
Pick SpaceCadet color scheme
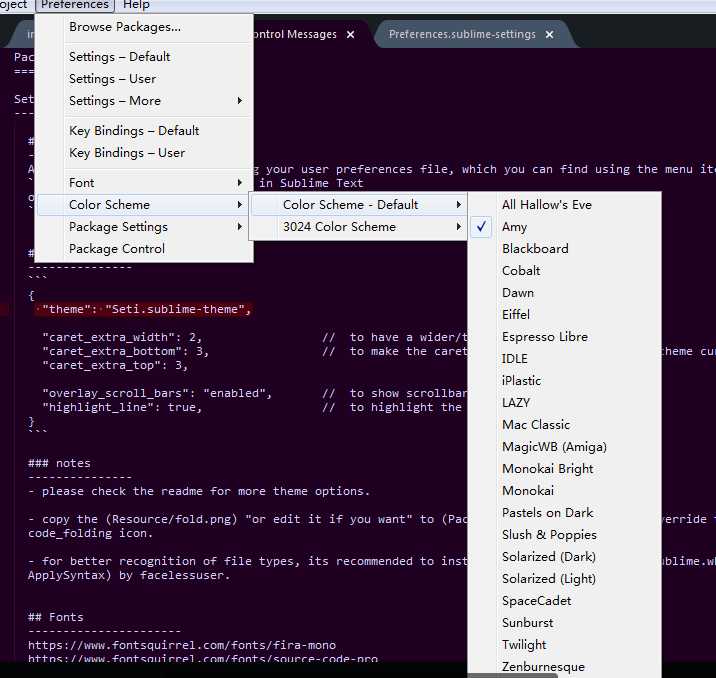(x=564, y=600)
